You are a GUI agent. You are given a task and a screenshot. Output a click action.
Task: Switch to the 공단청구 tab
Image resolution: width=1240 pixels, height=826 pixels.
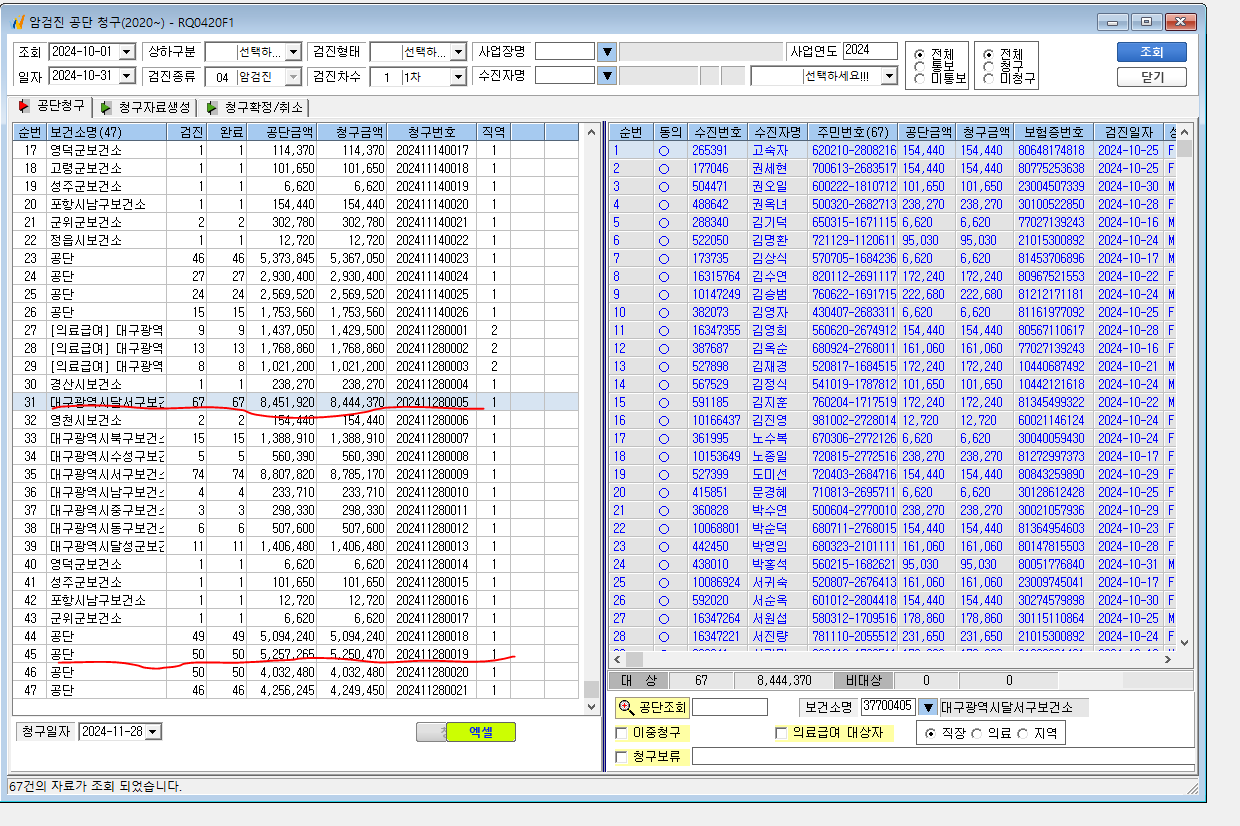pos(52,106)
